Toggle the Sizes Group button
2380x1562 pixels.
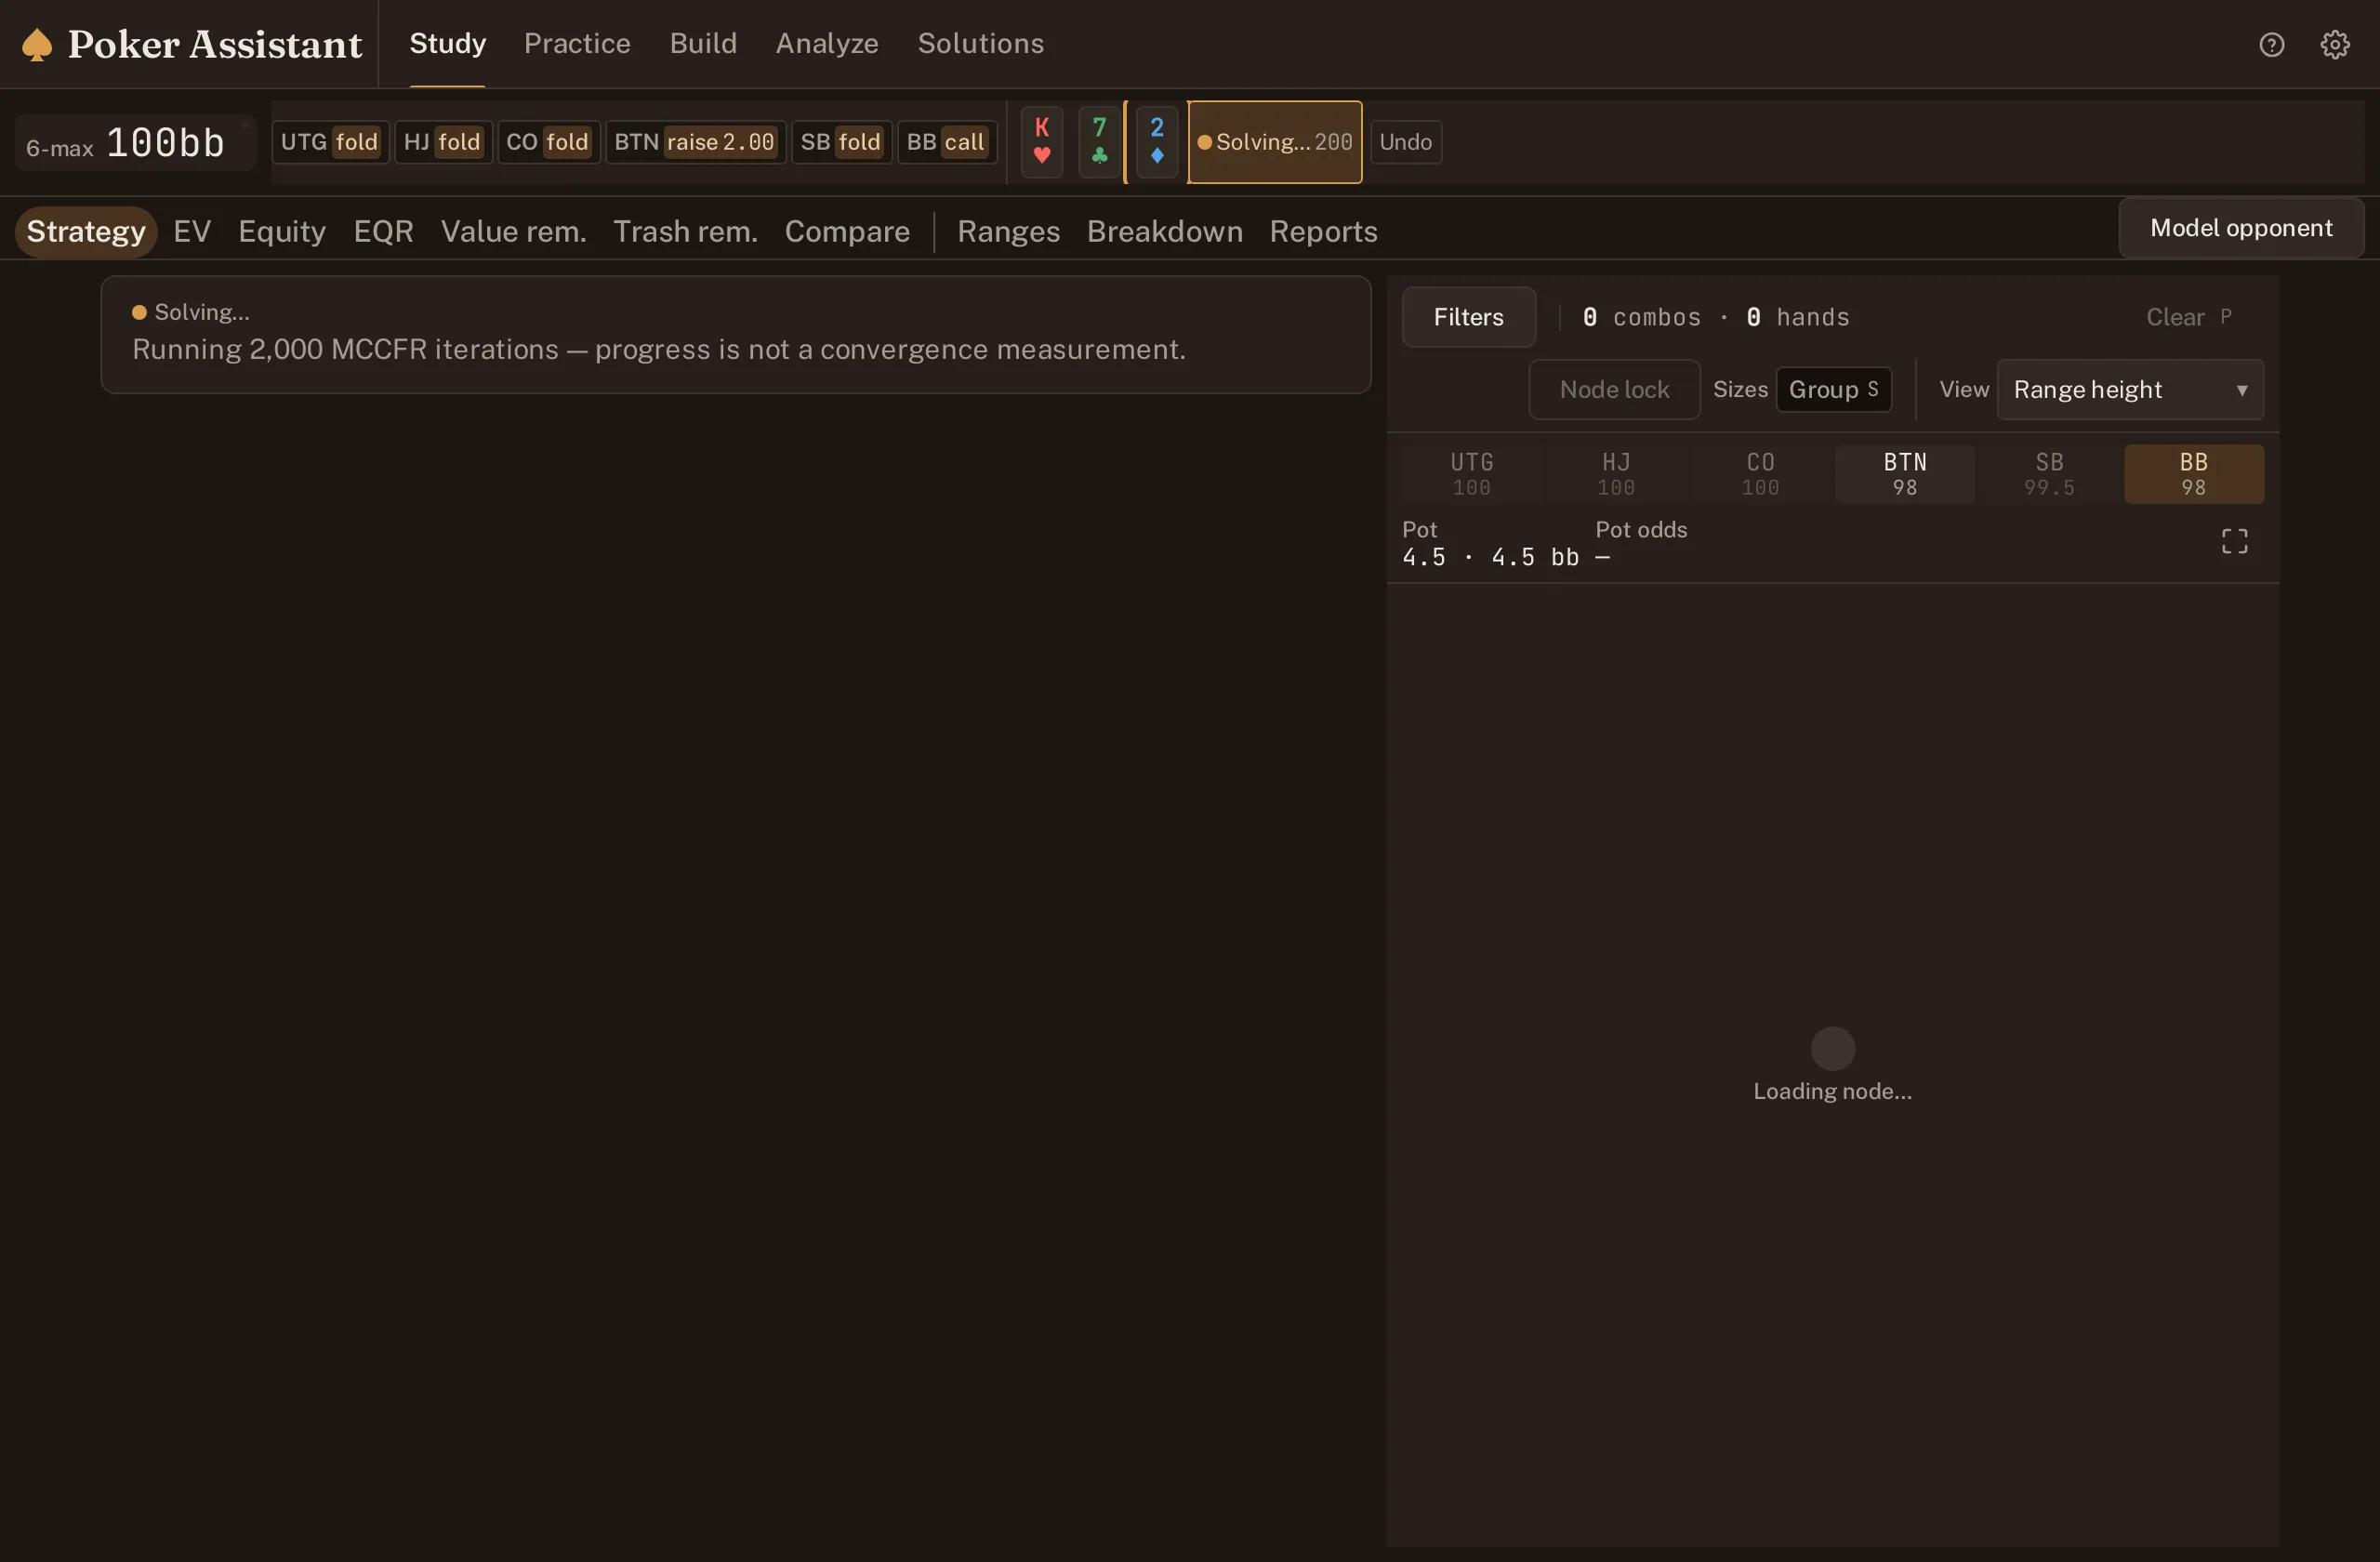[1833, 390]
